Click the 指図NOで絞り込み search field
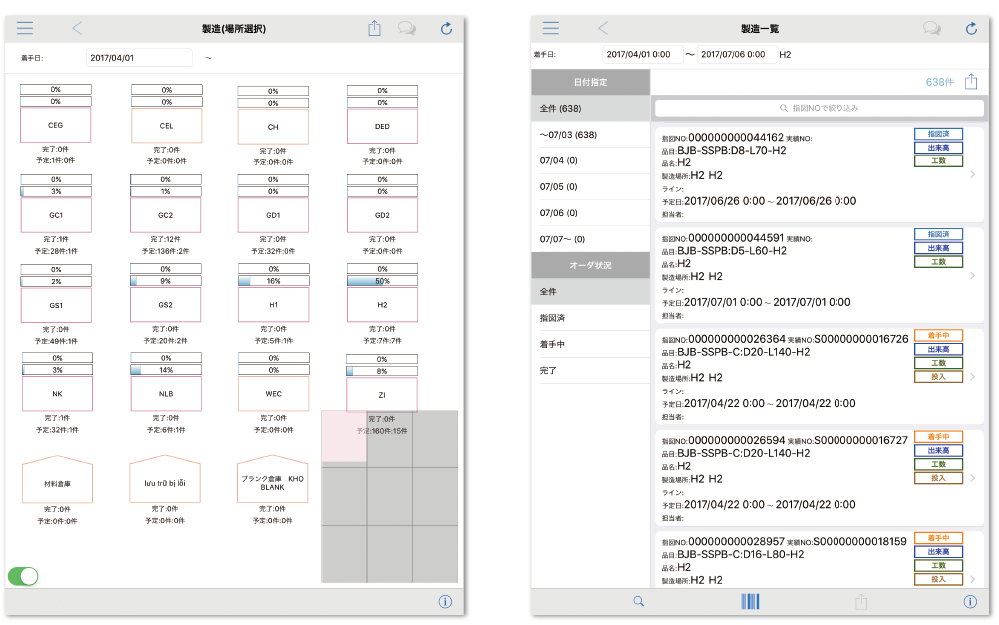This screenshot has height=625, width=999. (x=818, y=108)
